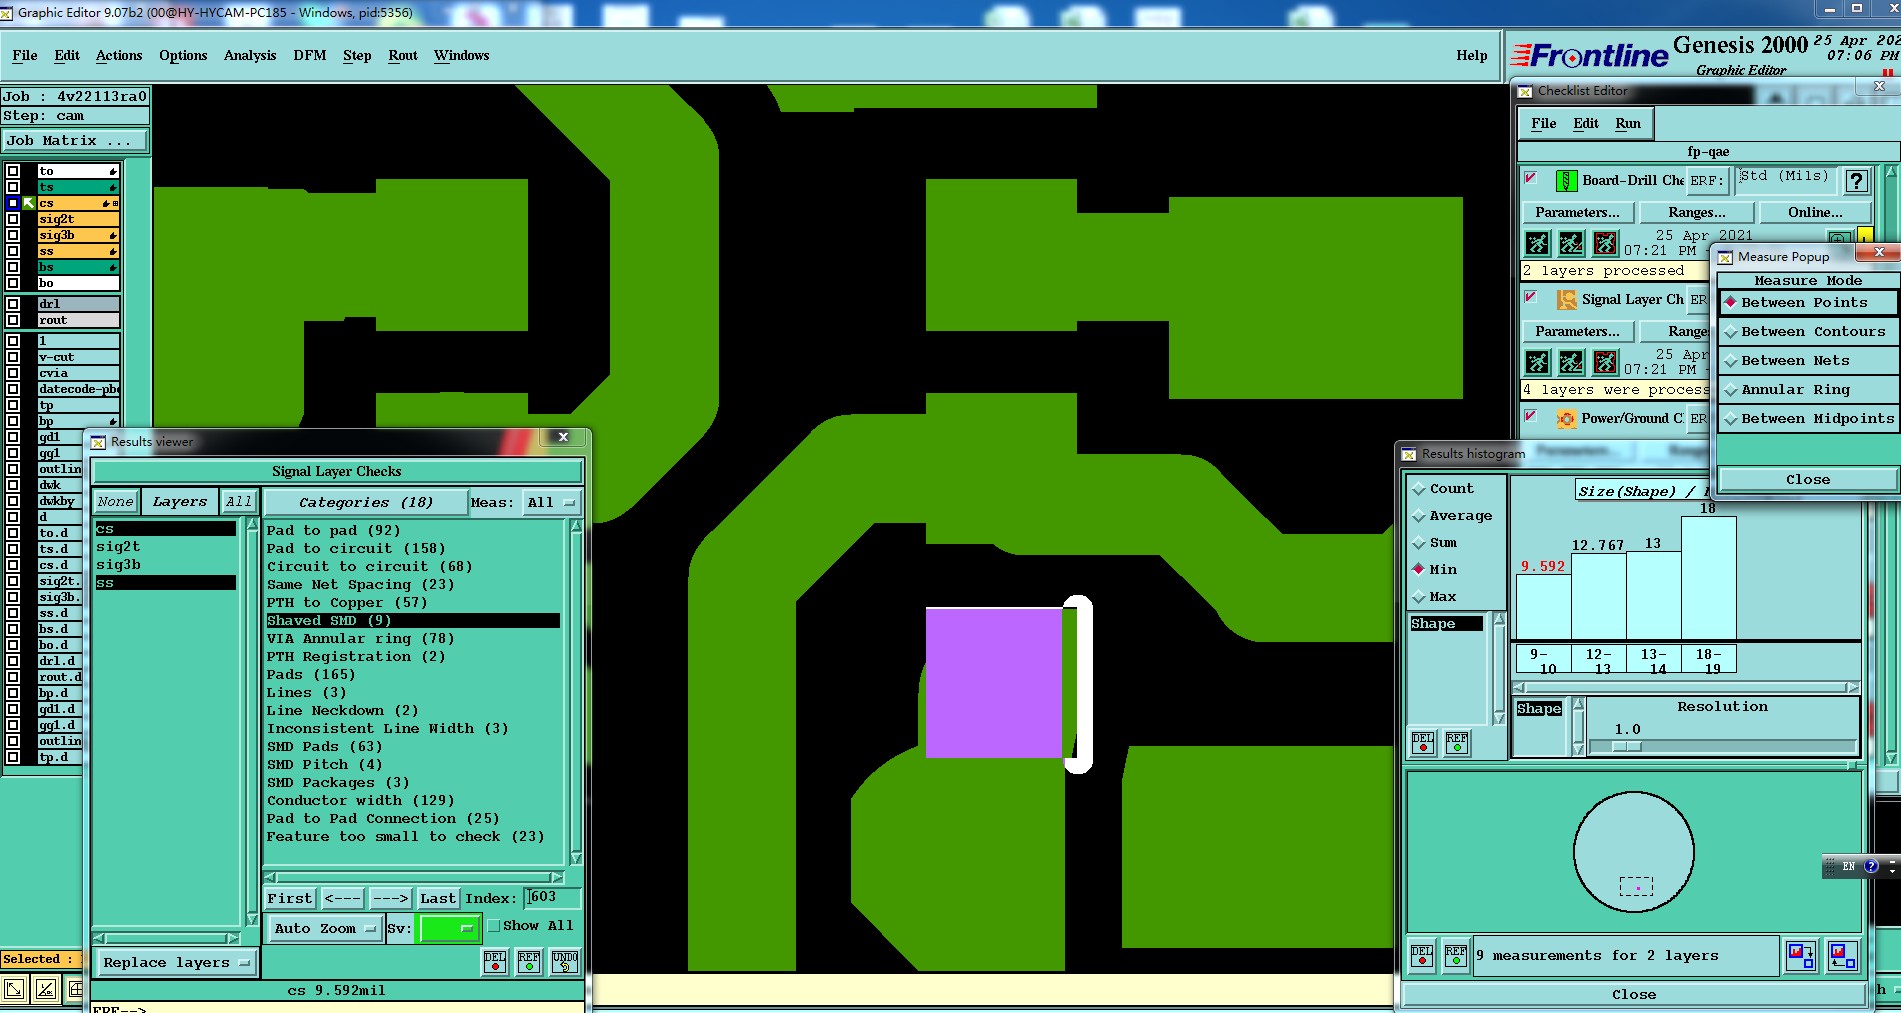The width and height of the screenshot is (1901, 1013).
Task: Click Board-Drill help question mark icon
Action: pos(1856,181)
